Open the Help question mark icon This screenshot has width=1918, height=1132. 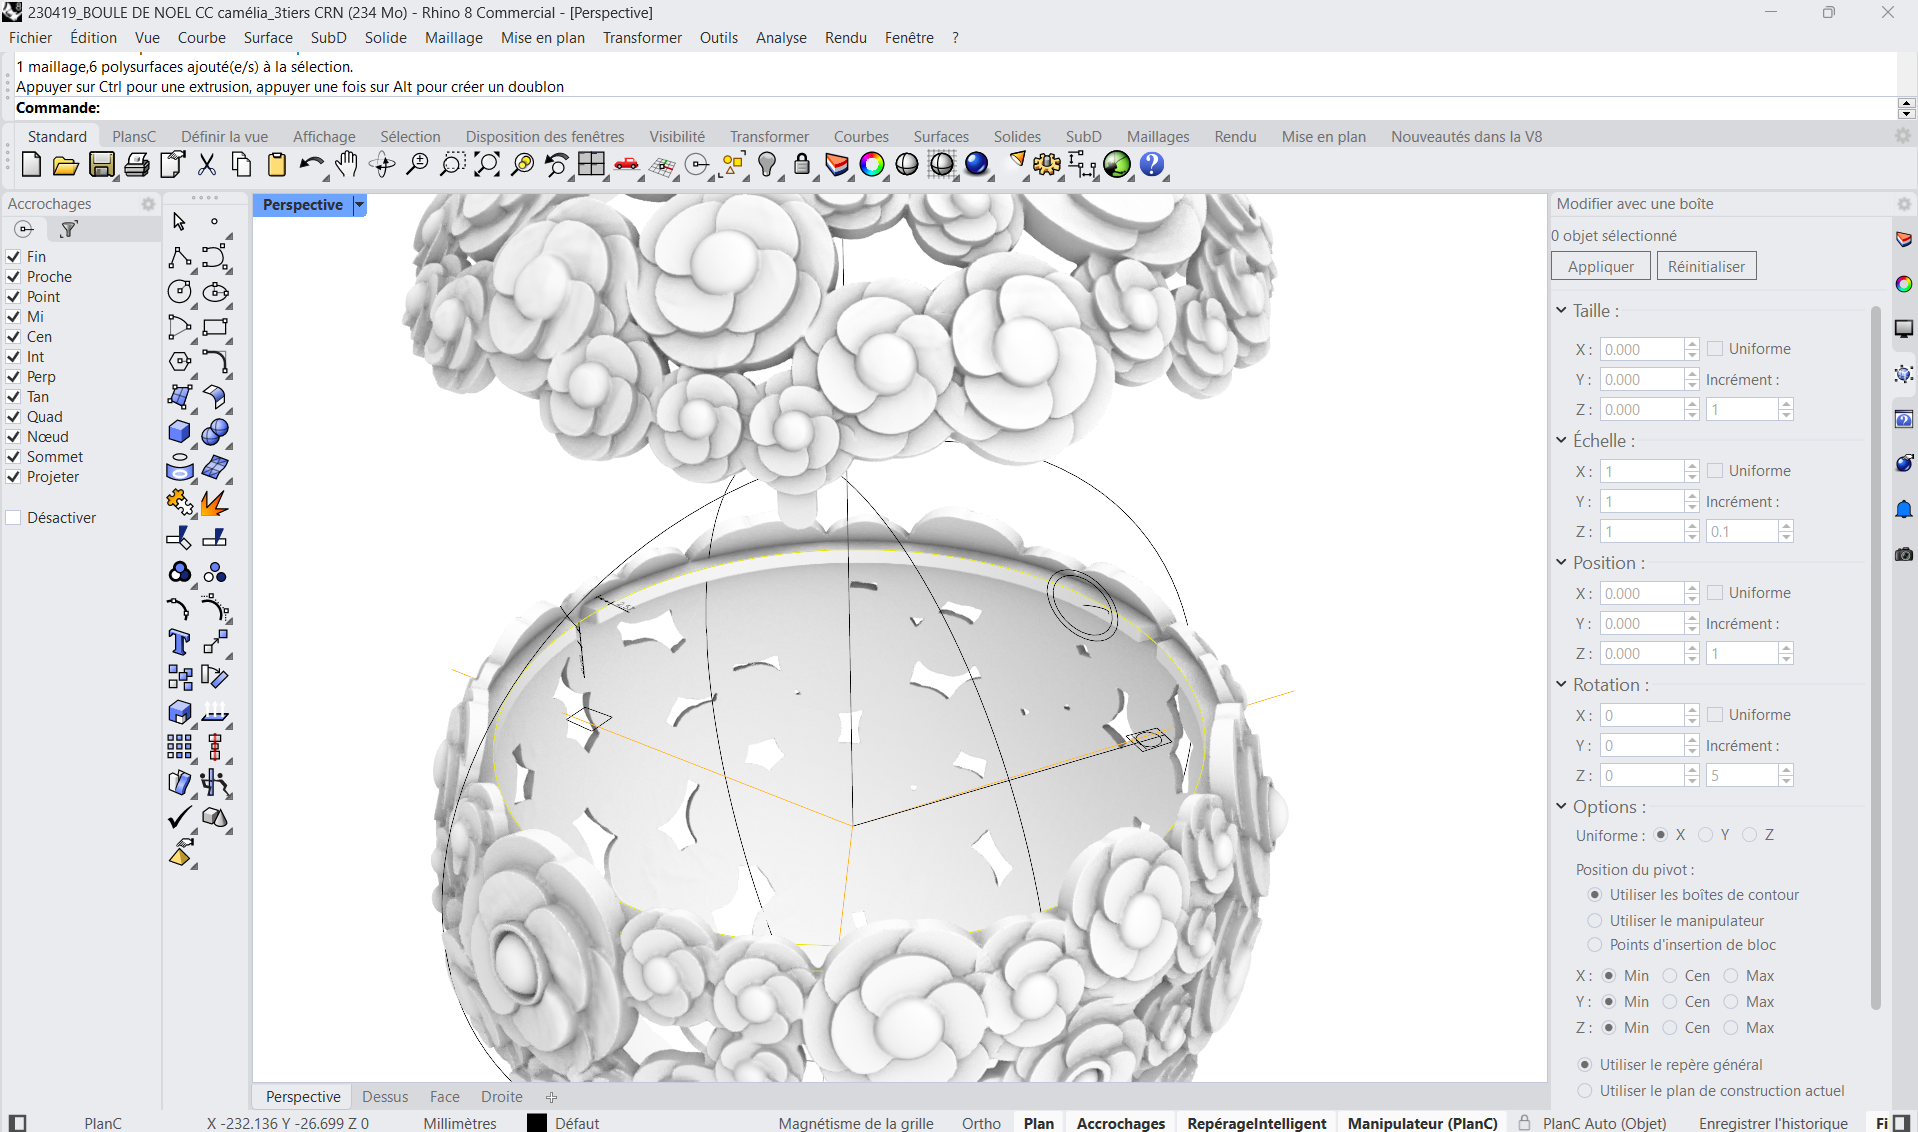(1152, 165)
